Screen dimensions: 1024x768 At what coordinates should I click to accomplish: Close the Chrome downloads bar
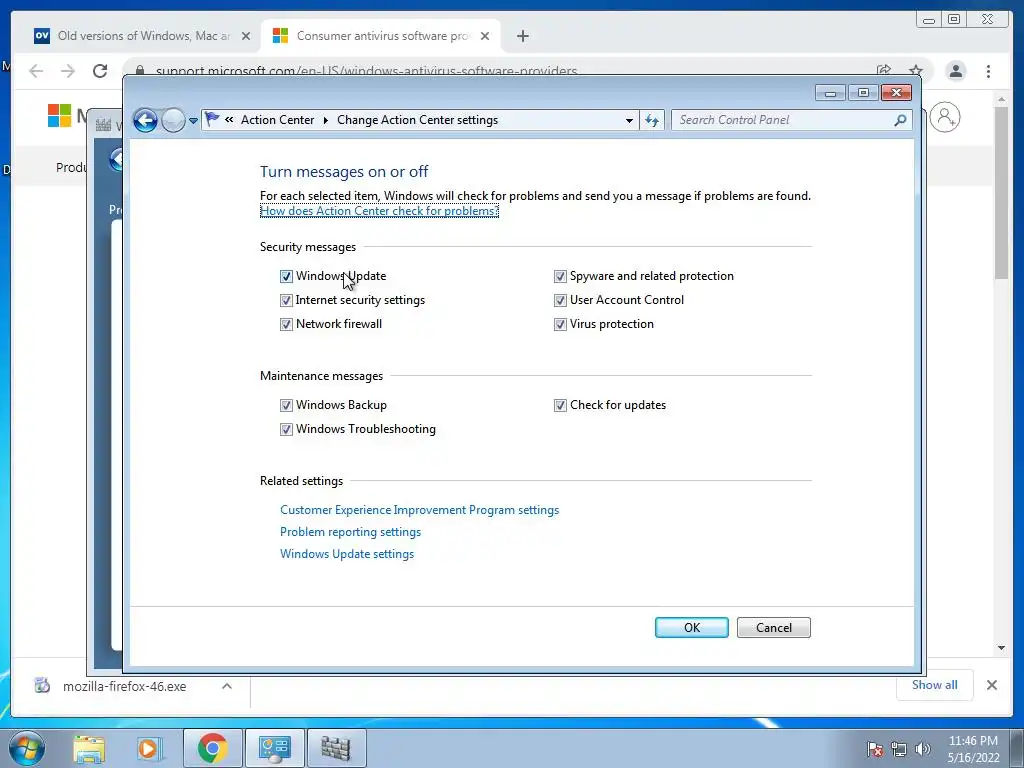[991, 685]
